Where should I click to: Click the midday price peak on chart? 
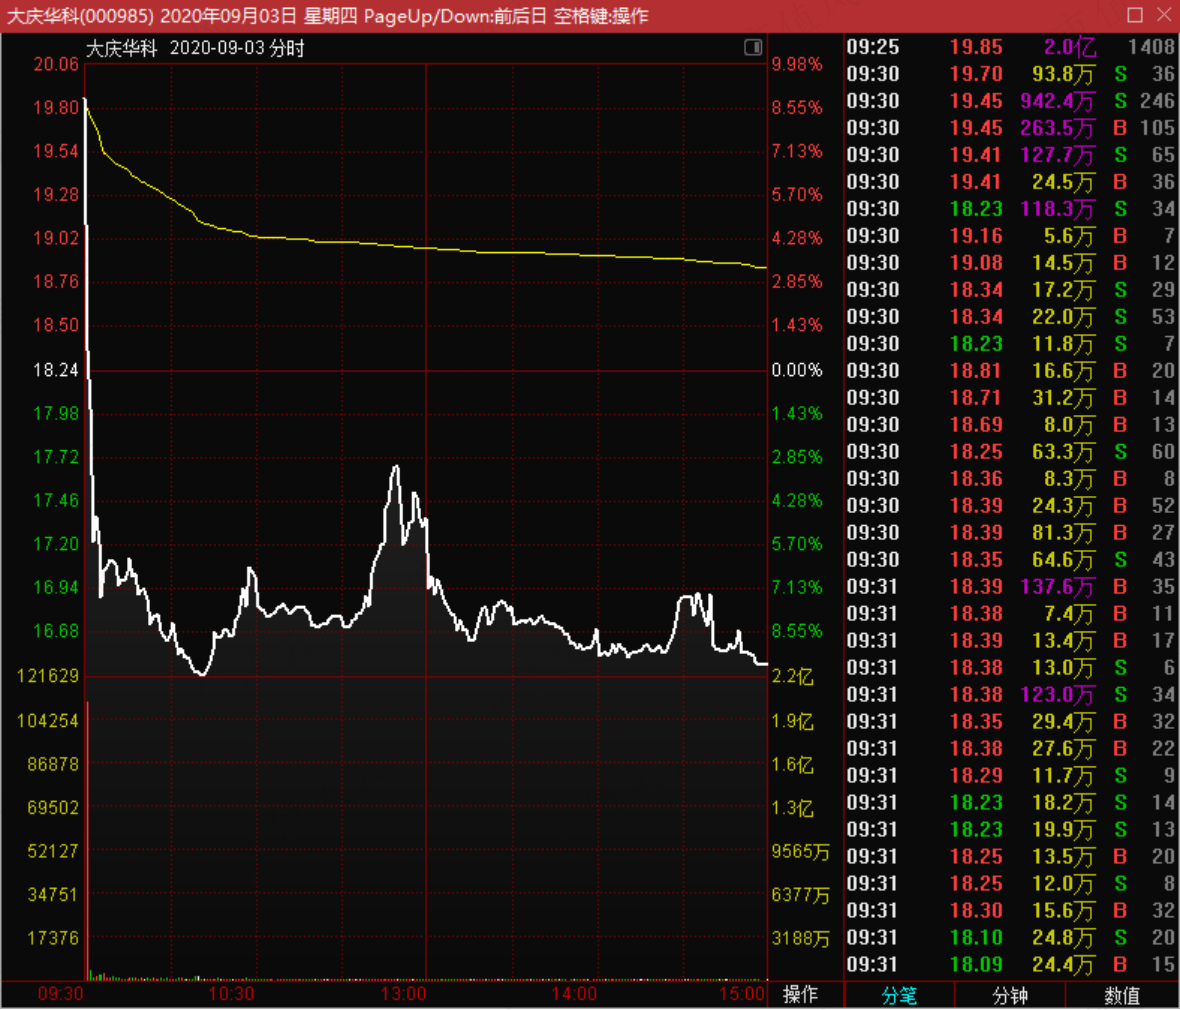click(x=396, y=468)
